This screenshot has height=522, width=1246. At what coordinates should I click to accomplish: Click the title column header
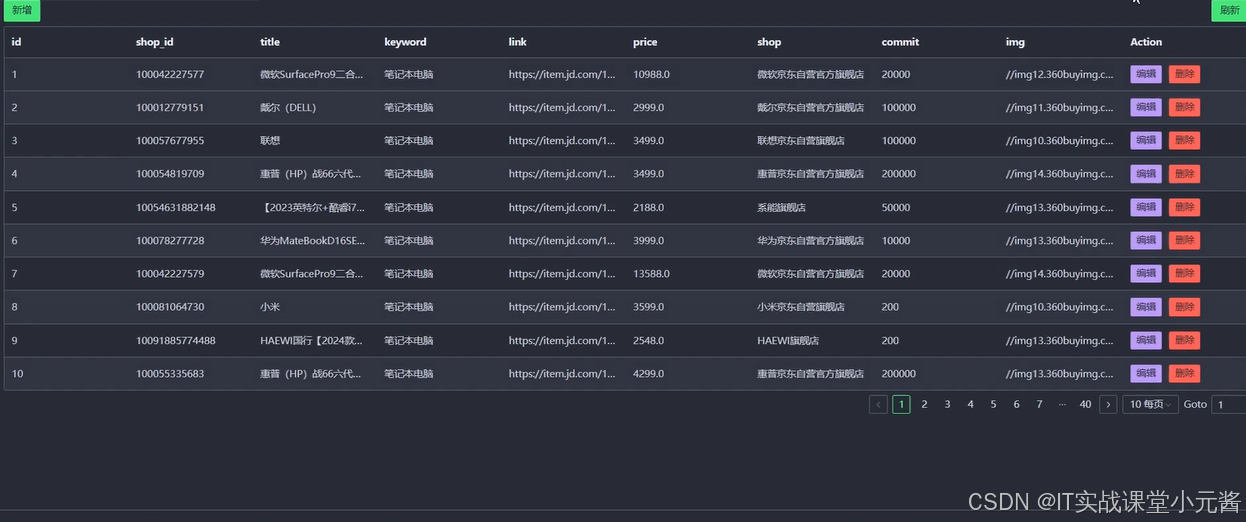[x=270, y=42]
